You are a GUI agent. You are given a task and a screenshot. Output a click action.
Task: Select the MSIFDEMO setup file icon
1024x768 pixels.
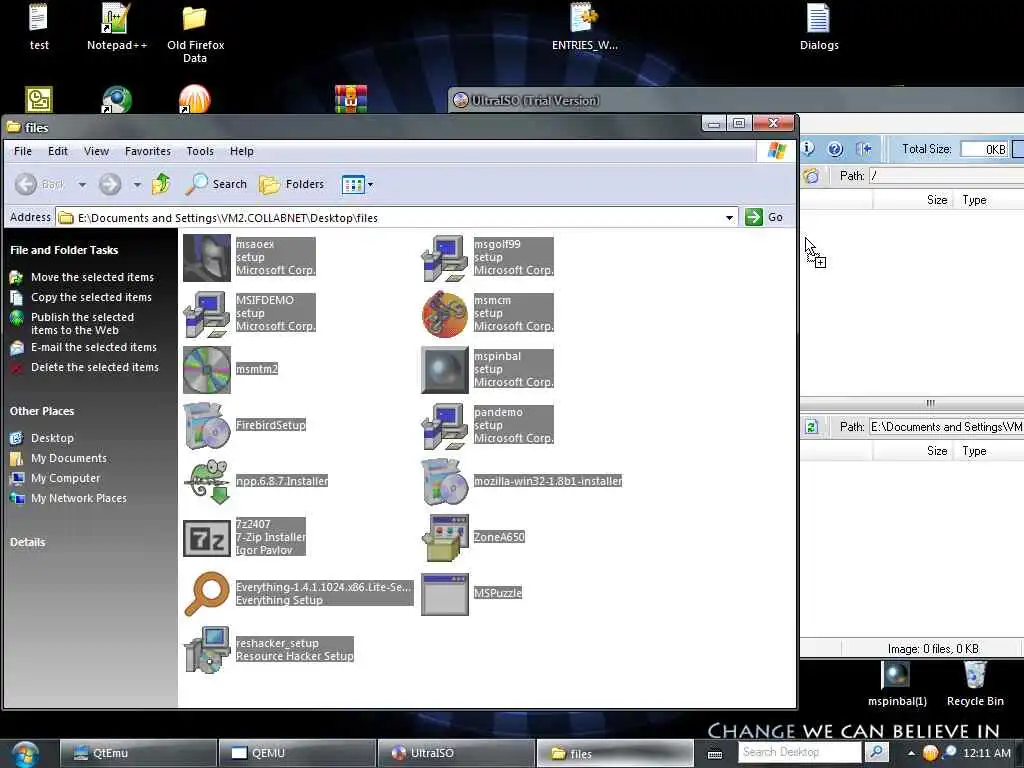pyautogui.click(x=206, y=313)
